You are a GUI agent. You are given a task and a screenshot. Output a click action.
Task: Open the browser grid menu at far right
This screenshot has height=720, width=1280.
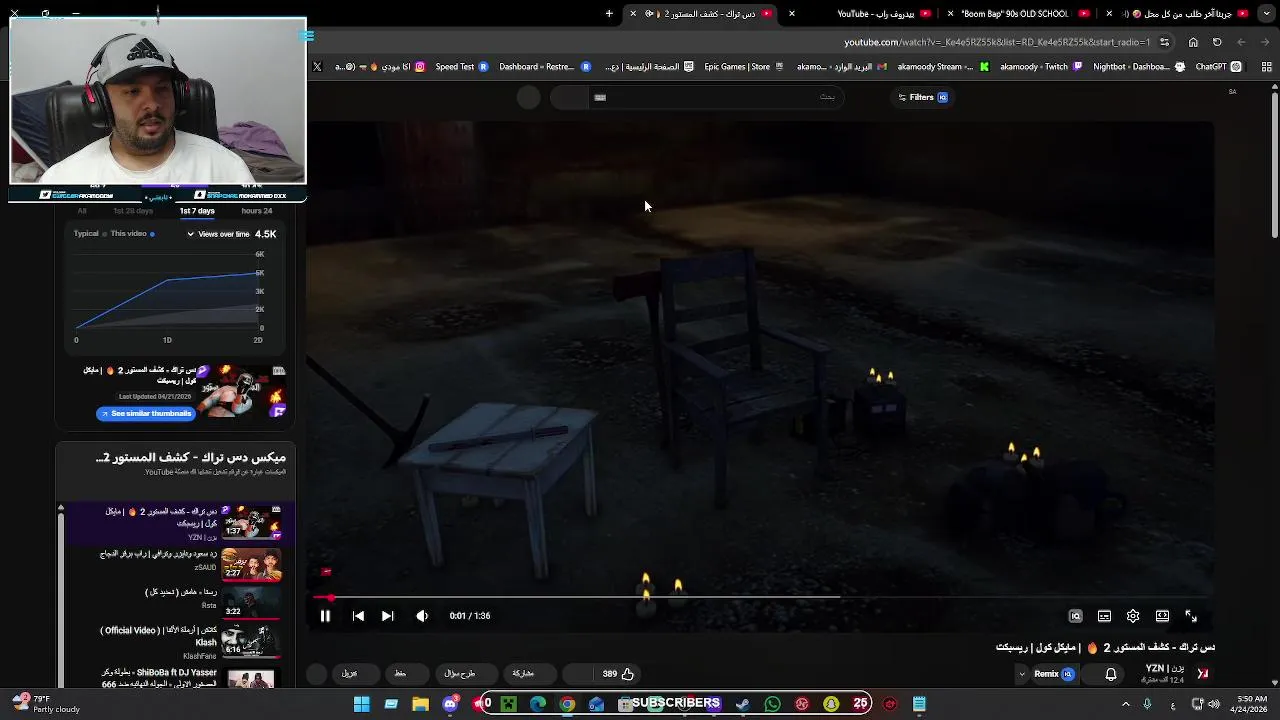1266,67
